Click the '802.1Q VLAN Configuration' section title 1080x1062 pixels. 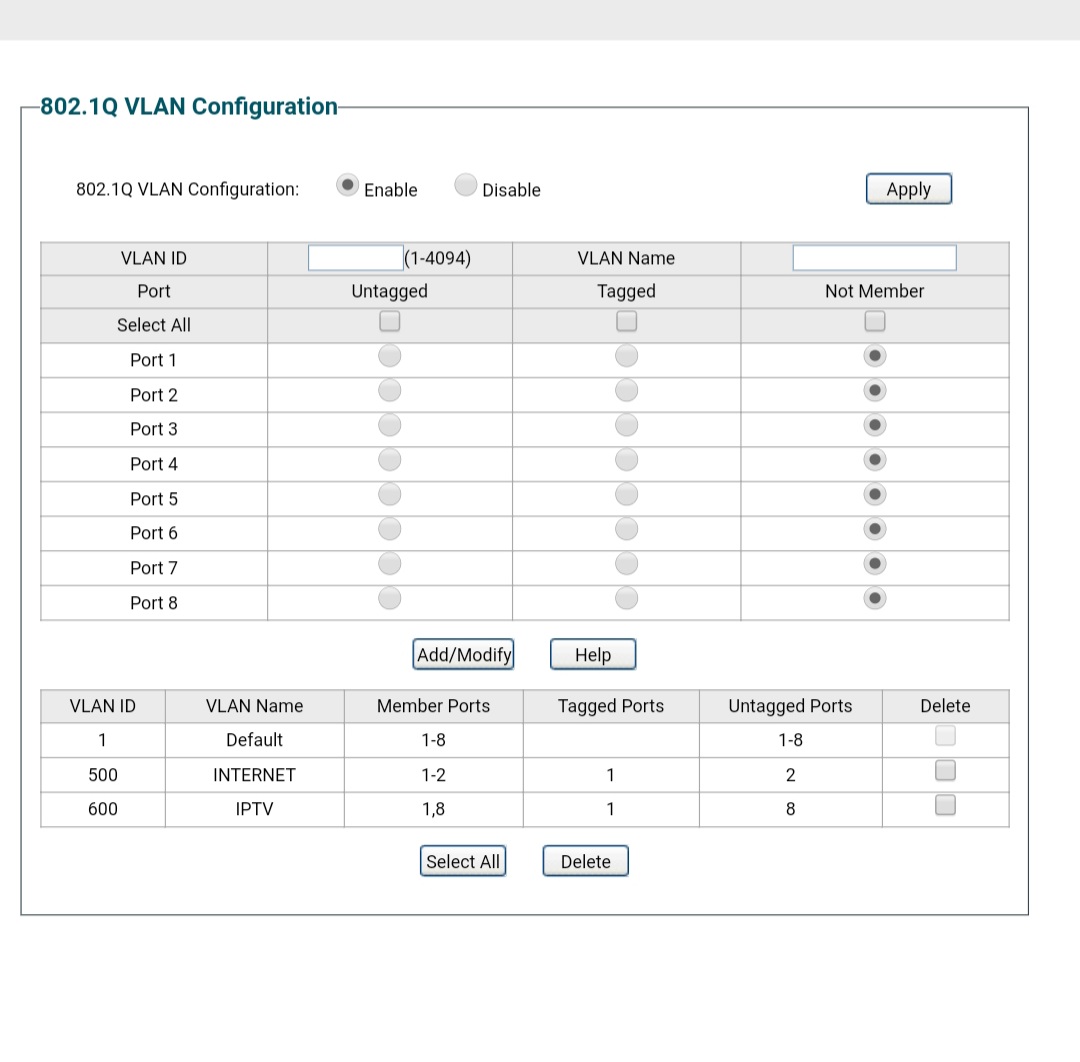pos(189,107)
